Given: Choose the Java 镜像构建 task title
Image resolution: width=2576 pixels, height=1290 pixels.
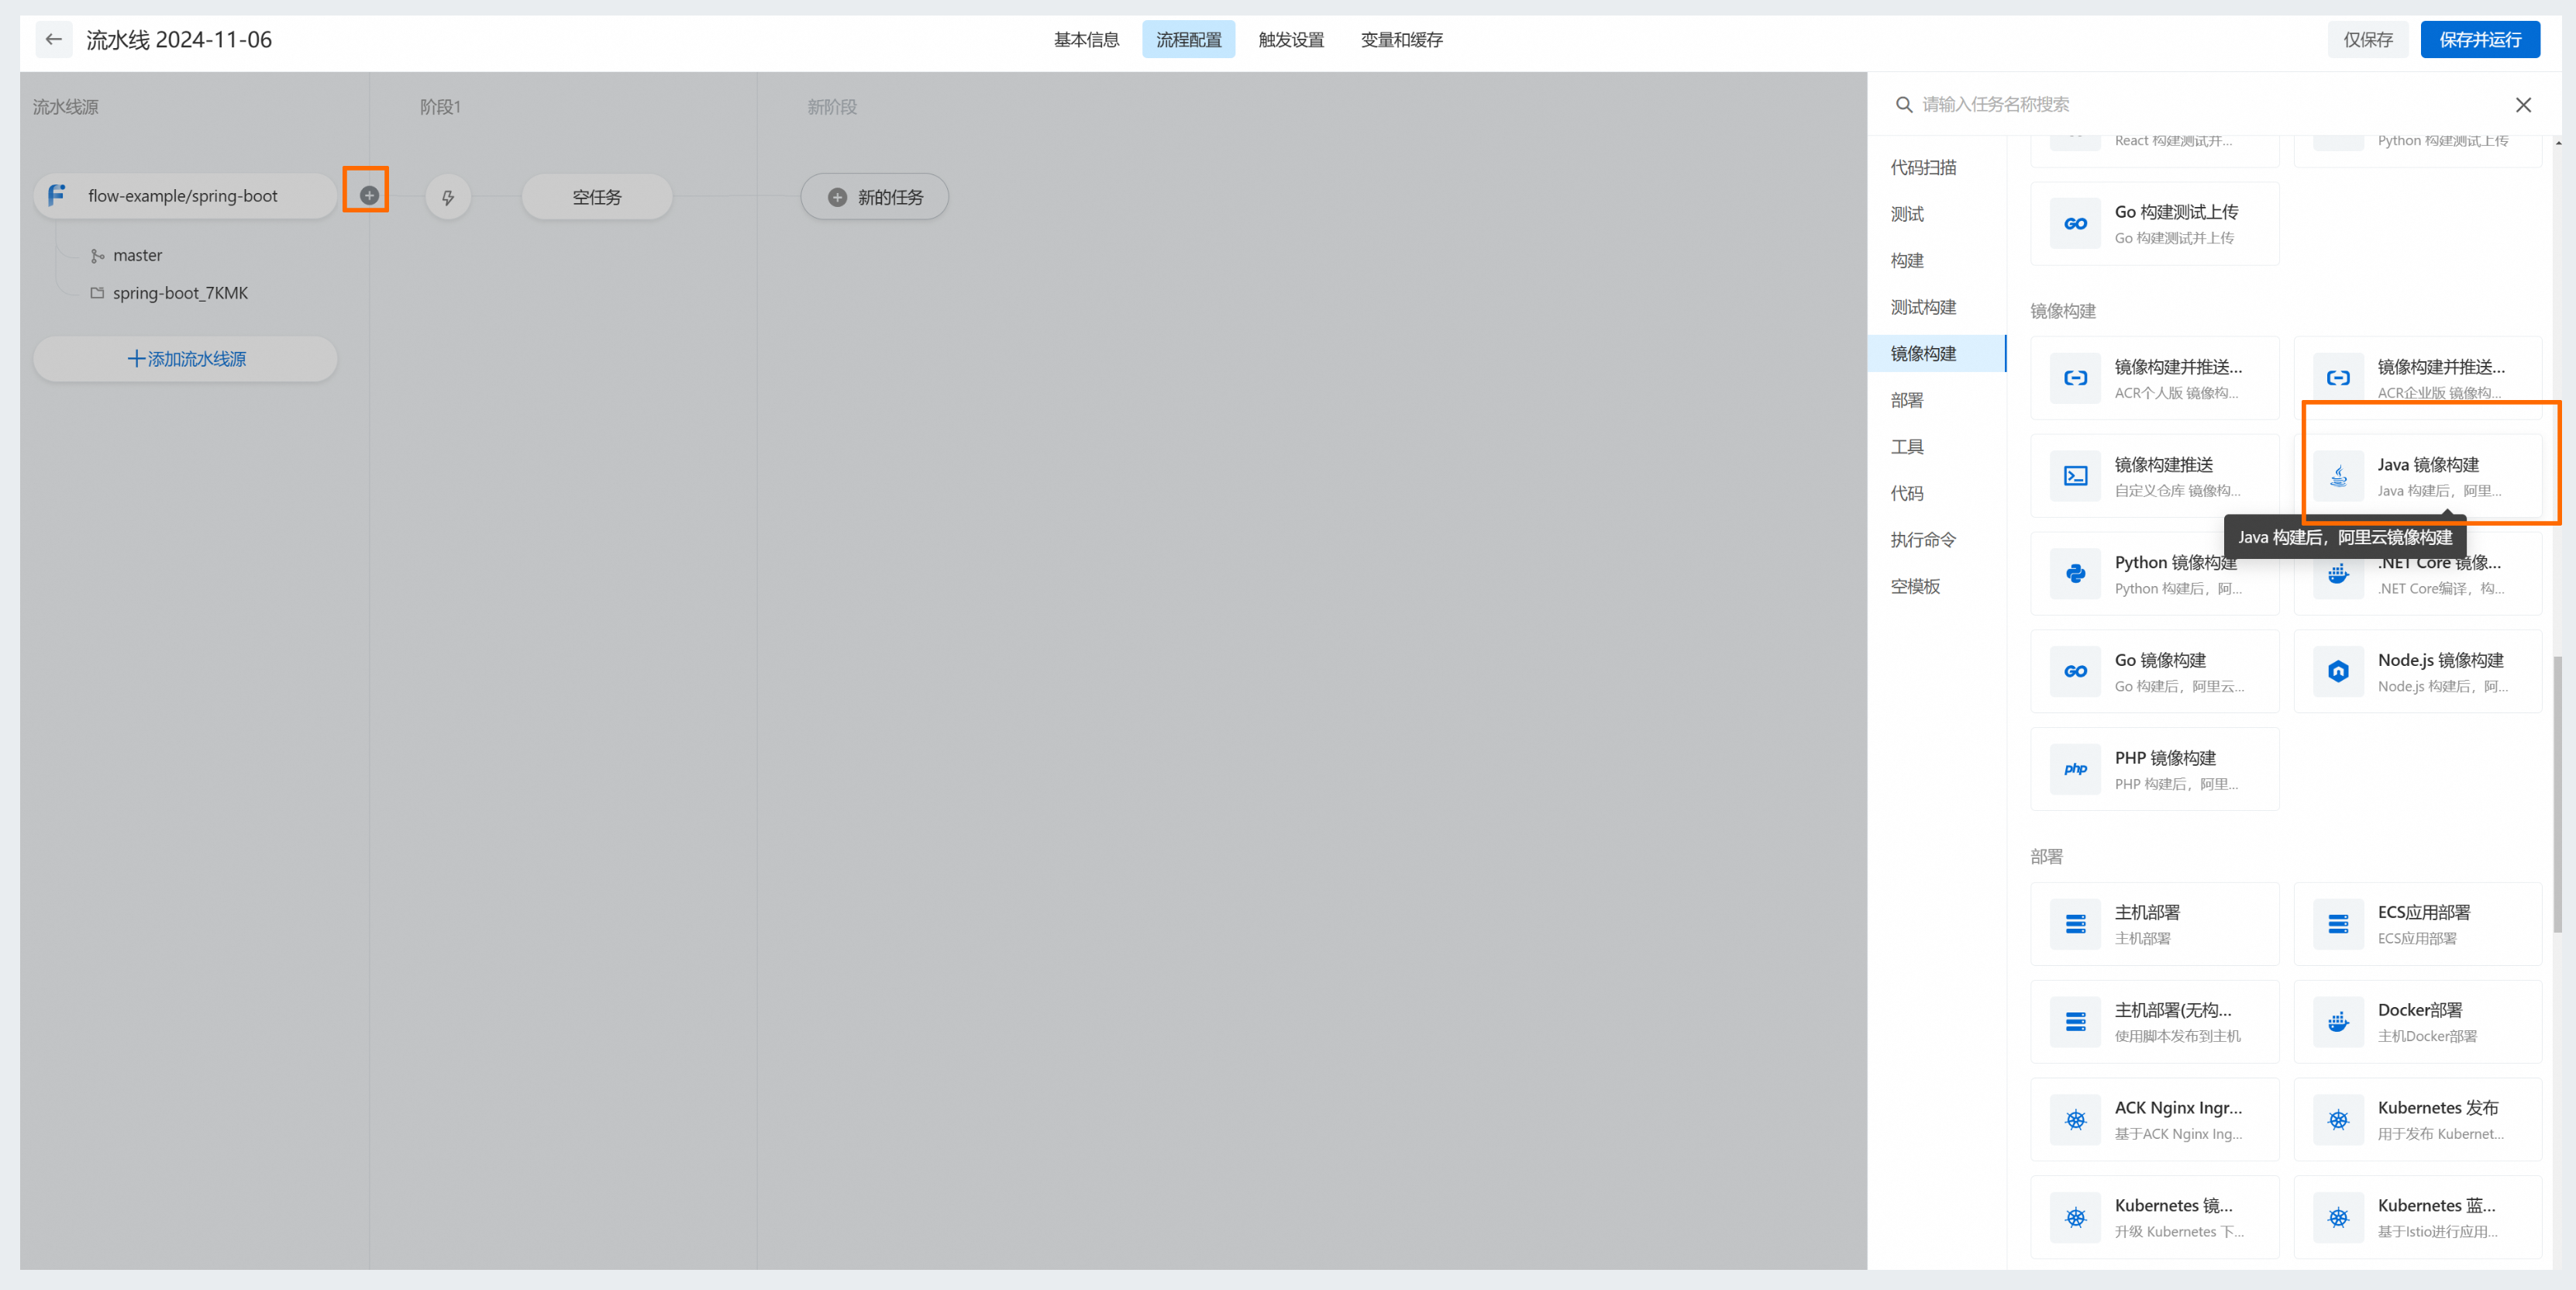Looking at the screenshot, I should [2428, 465].
